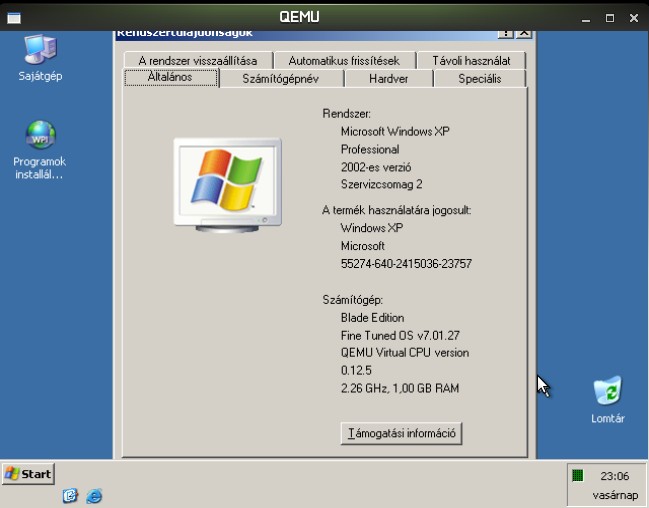Click the Windows XP monitor logo image
This screenshot has height=508, width=649.
point(227,185)
